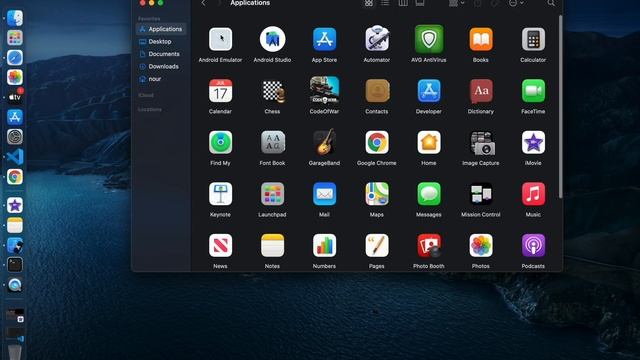Click the Finder window vertical scrollbar
This screenshot has width=640, height=360.
[x=560, y=107]
